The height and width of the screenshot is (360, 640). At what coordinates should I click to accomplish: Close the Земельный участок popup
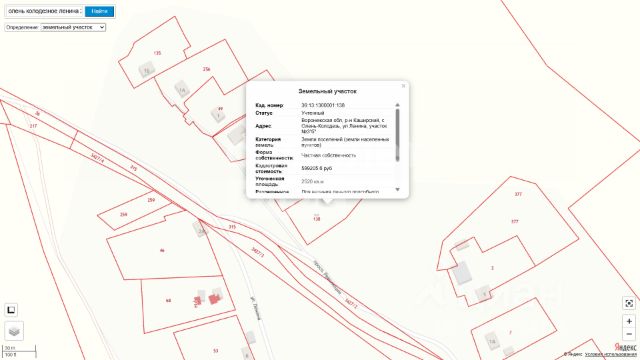403,86
